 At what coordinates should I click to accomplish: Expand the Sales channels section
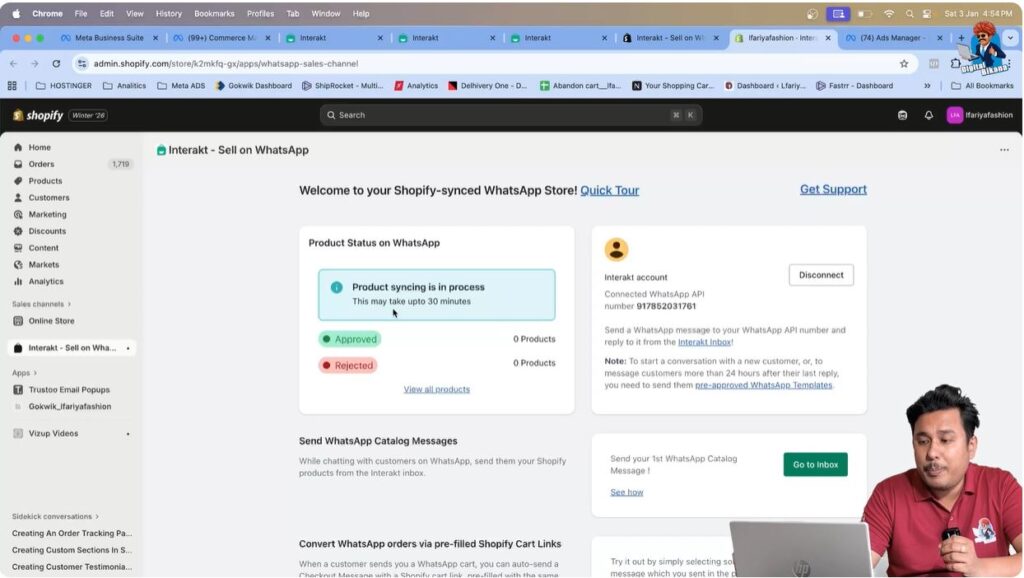click(x=37, y=304)
